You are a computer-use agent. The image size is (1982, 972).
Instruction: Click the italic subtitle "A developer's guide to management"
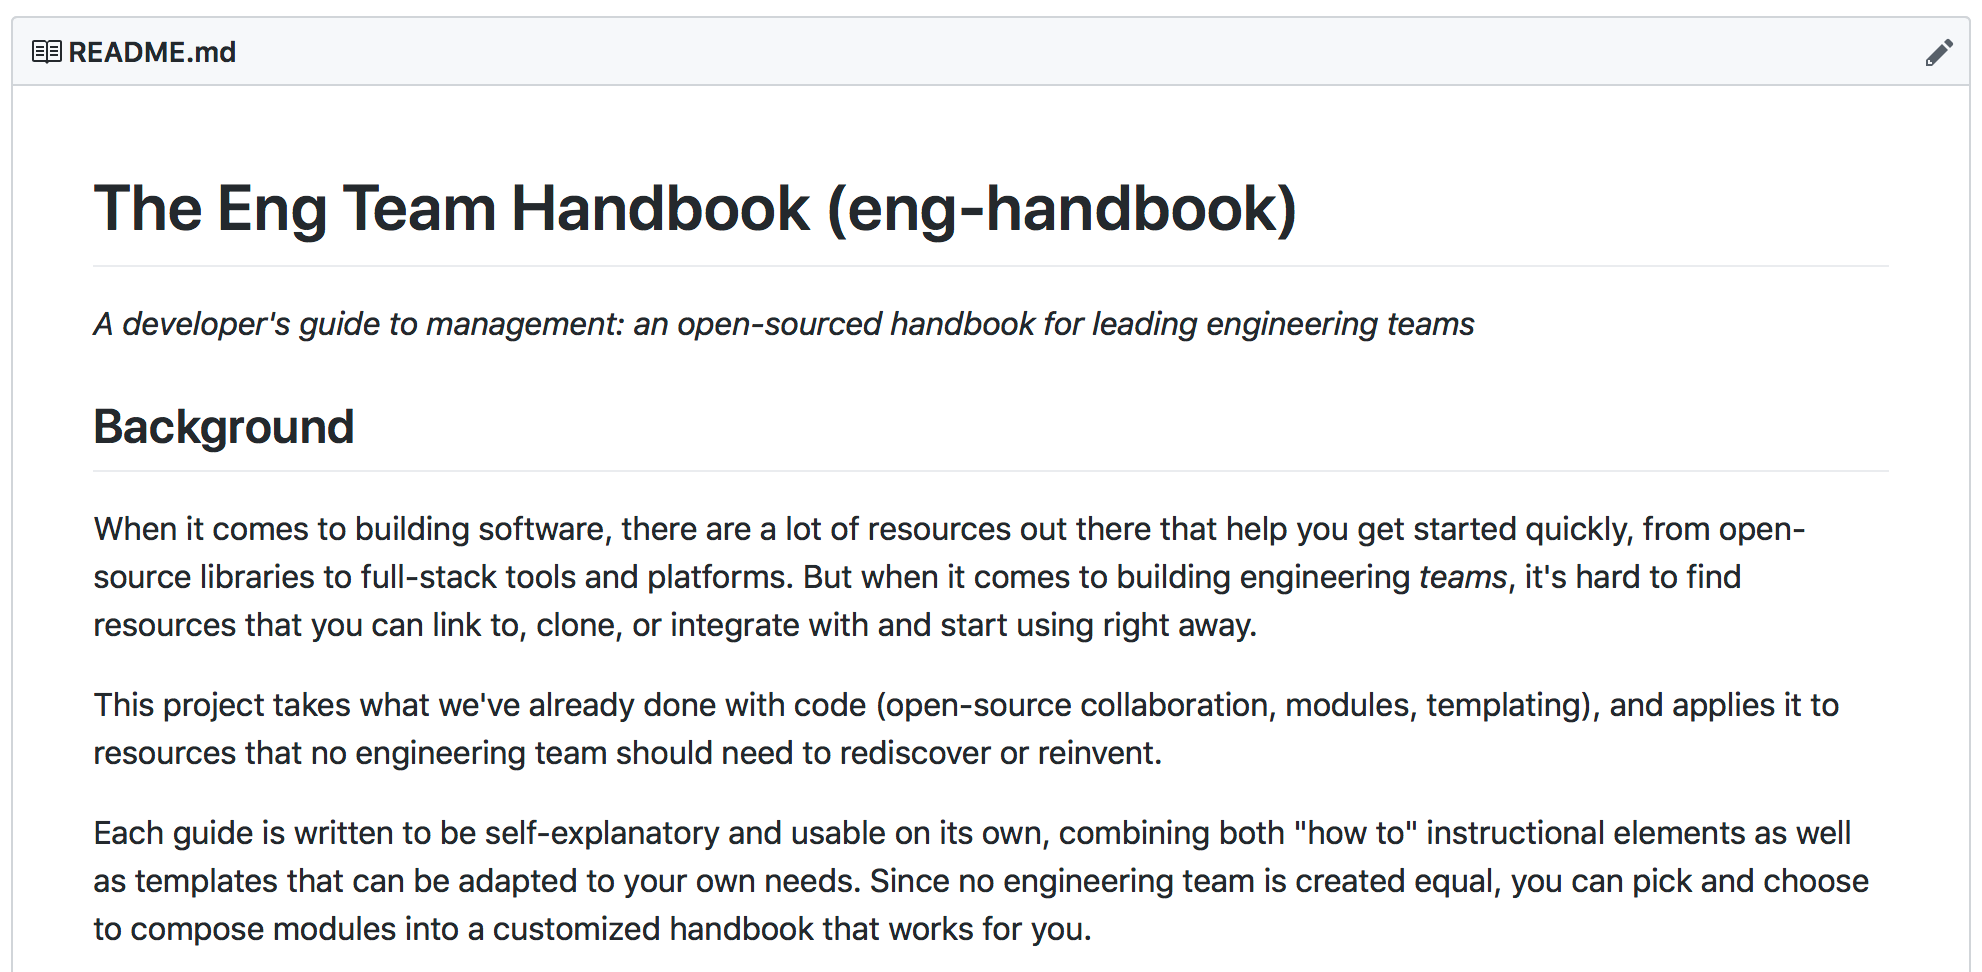click(784, 324)
